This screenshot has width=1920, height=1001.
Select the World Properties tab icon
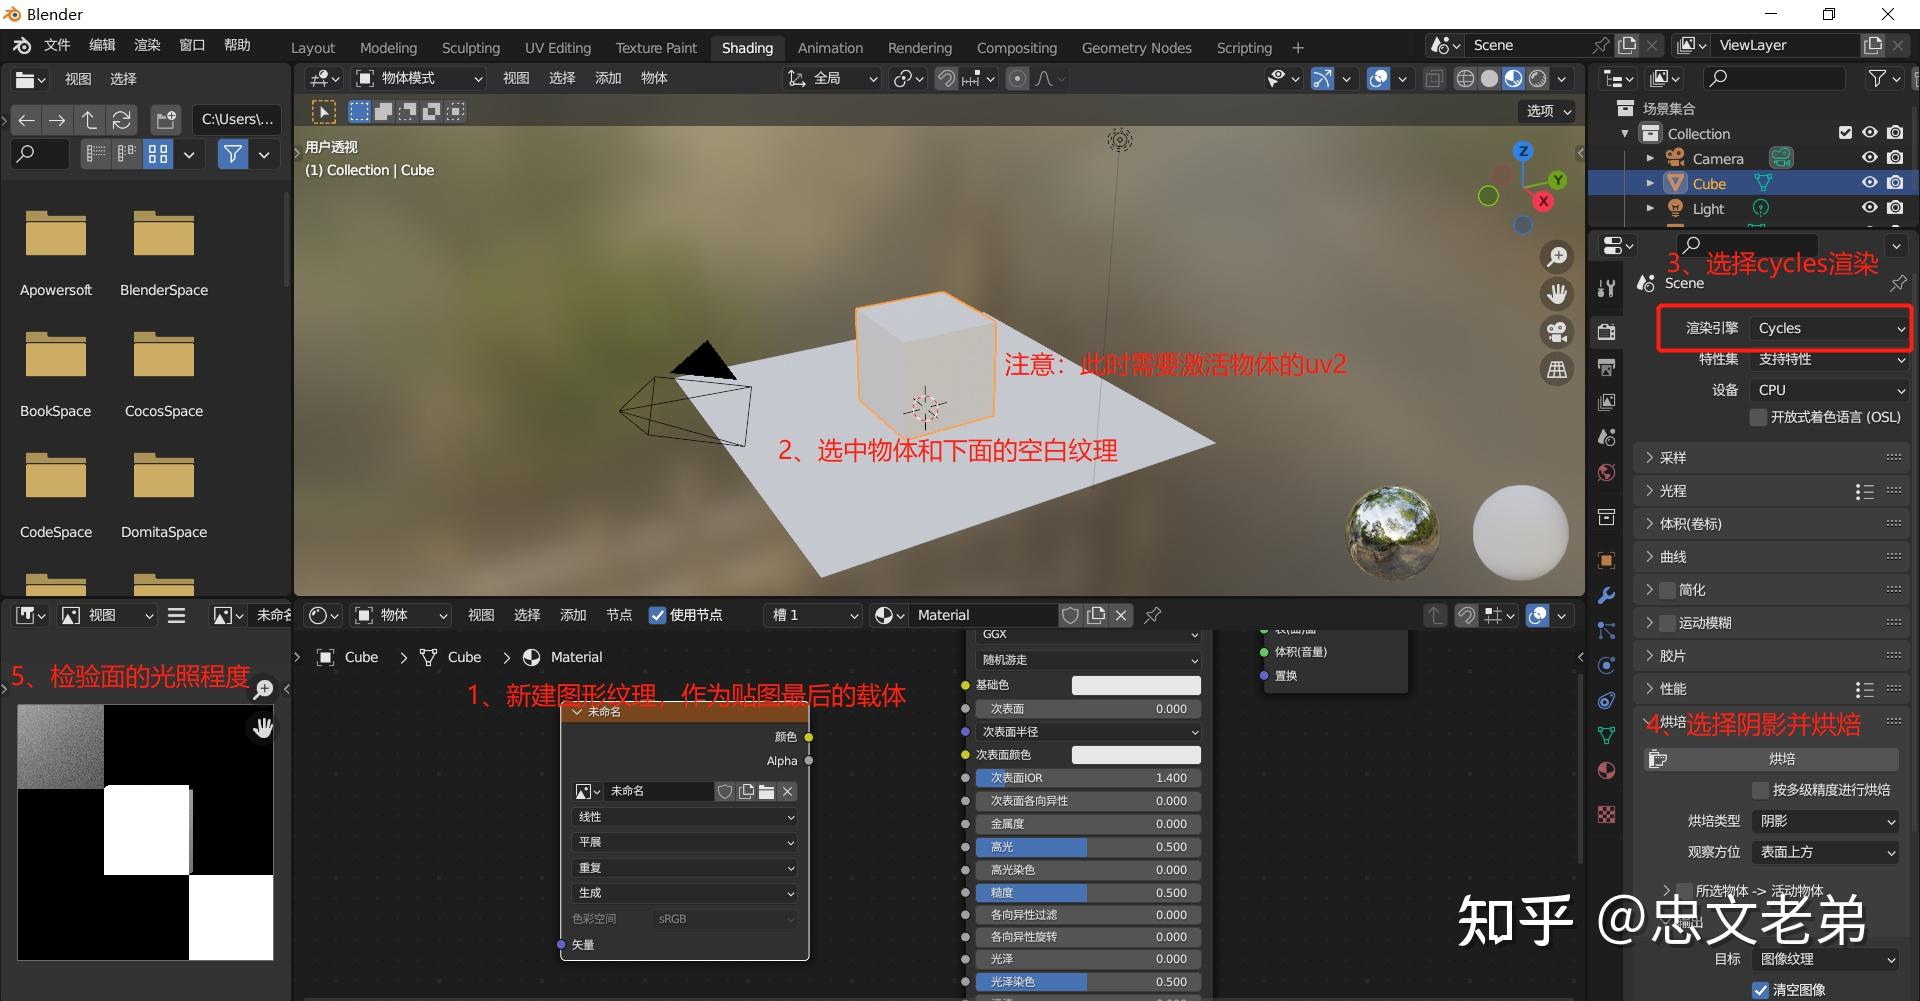click(1607, 473)
